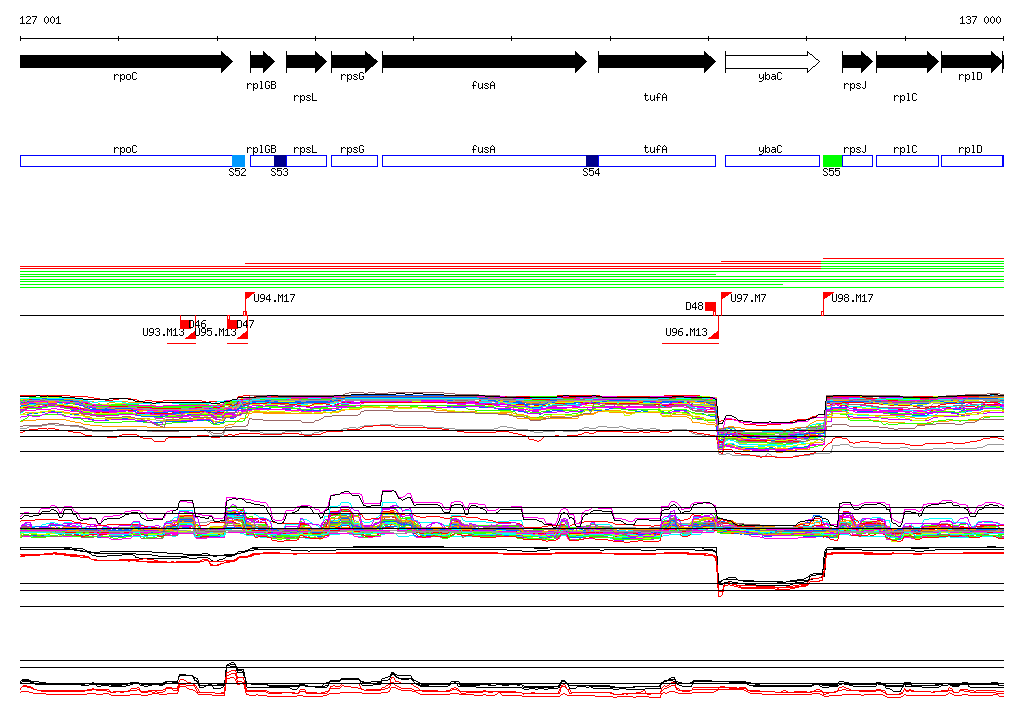1024x714 pixels.
Task: Click the rpsG blue outlined annotation box
Action: (x=355, y=161)
